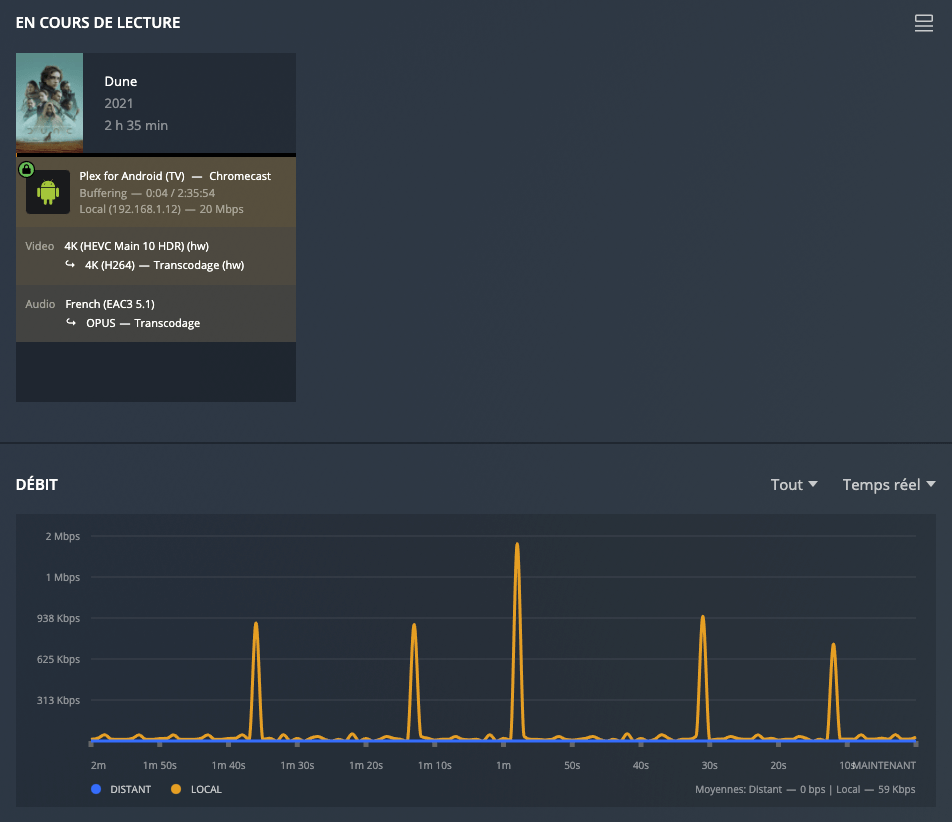Image resolution: width=952 pixels, height=822 pixels.
Task: Click the video transcode arrow icon
Action: coord(70,265)
